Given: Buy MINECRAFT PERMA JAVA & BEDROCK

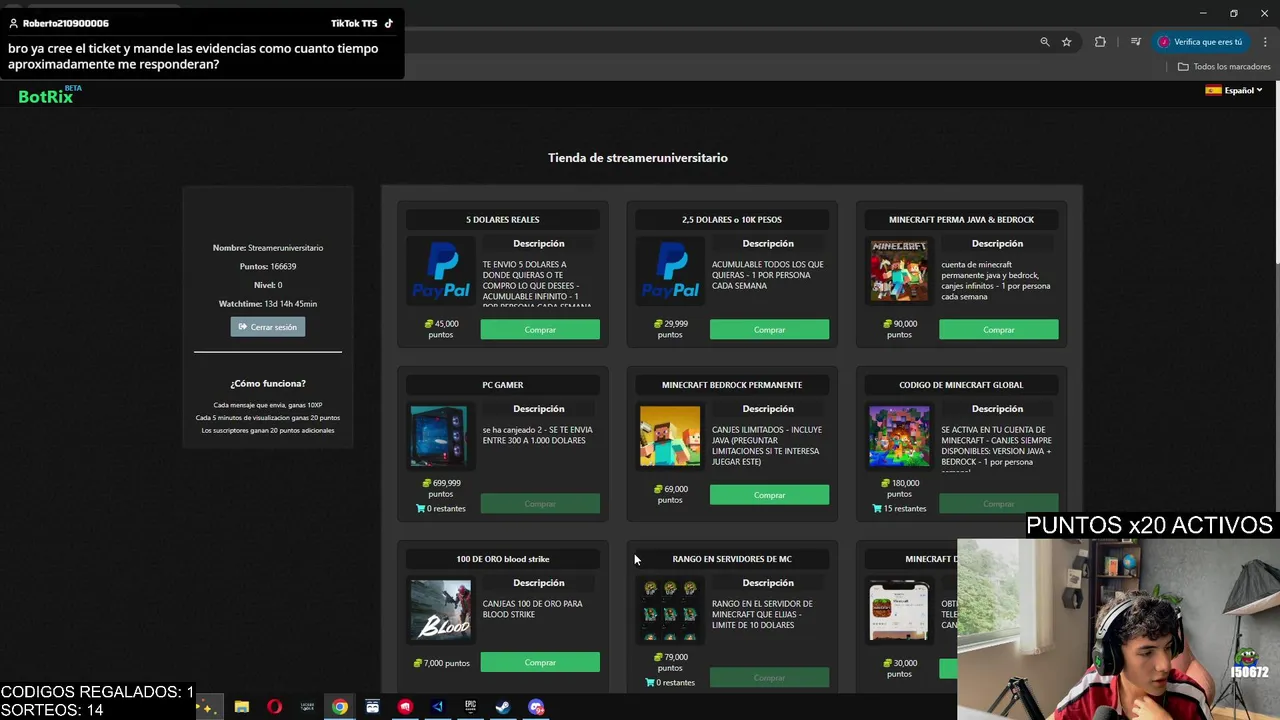Looking at the screenshot, I should coord(998,329).
